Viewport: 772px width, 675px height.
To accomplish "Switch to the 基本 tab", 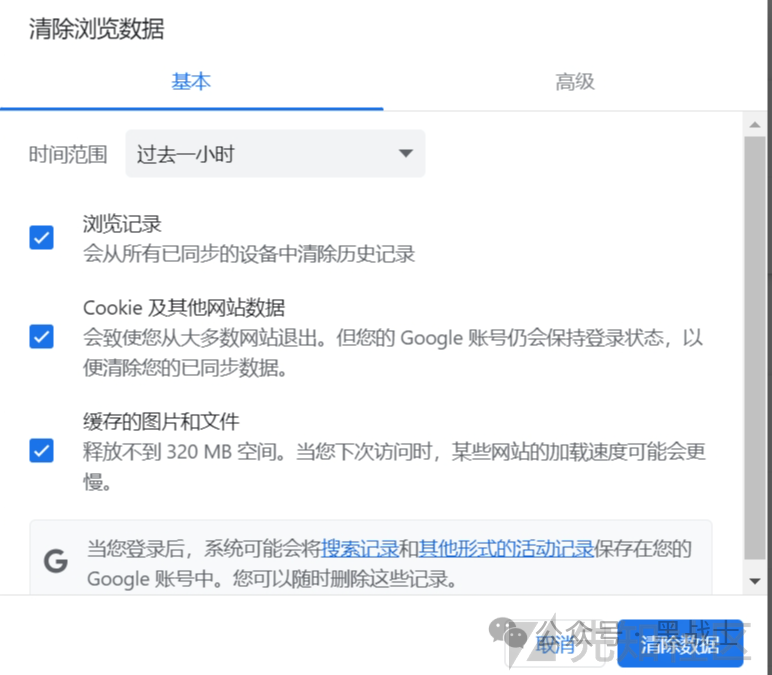I will (191, 82).
